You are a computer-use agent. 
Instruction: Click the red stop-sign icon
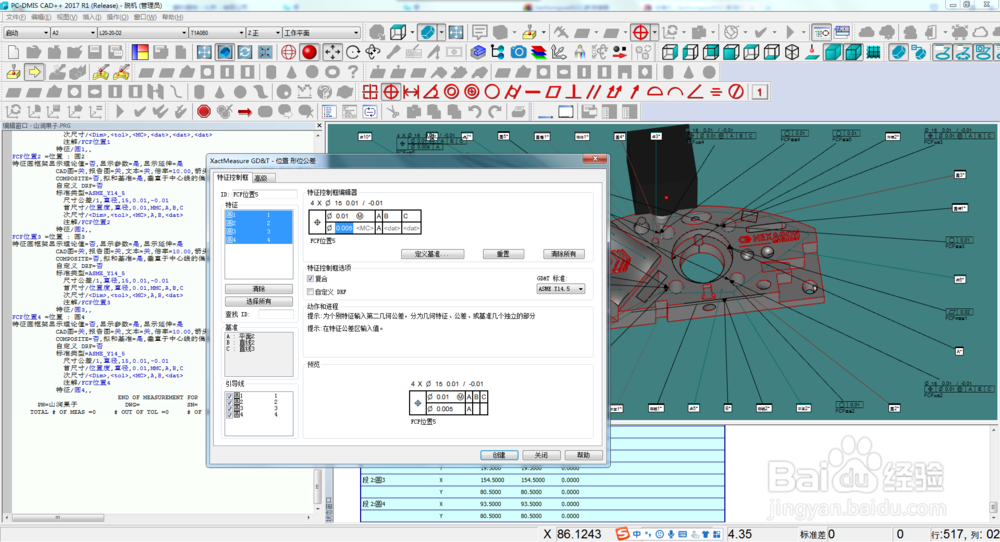click(203, 112)
